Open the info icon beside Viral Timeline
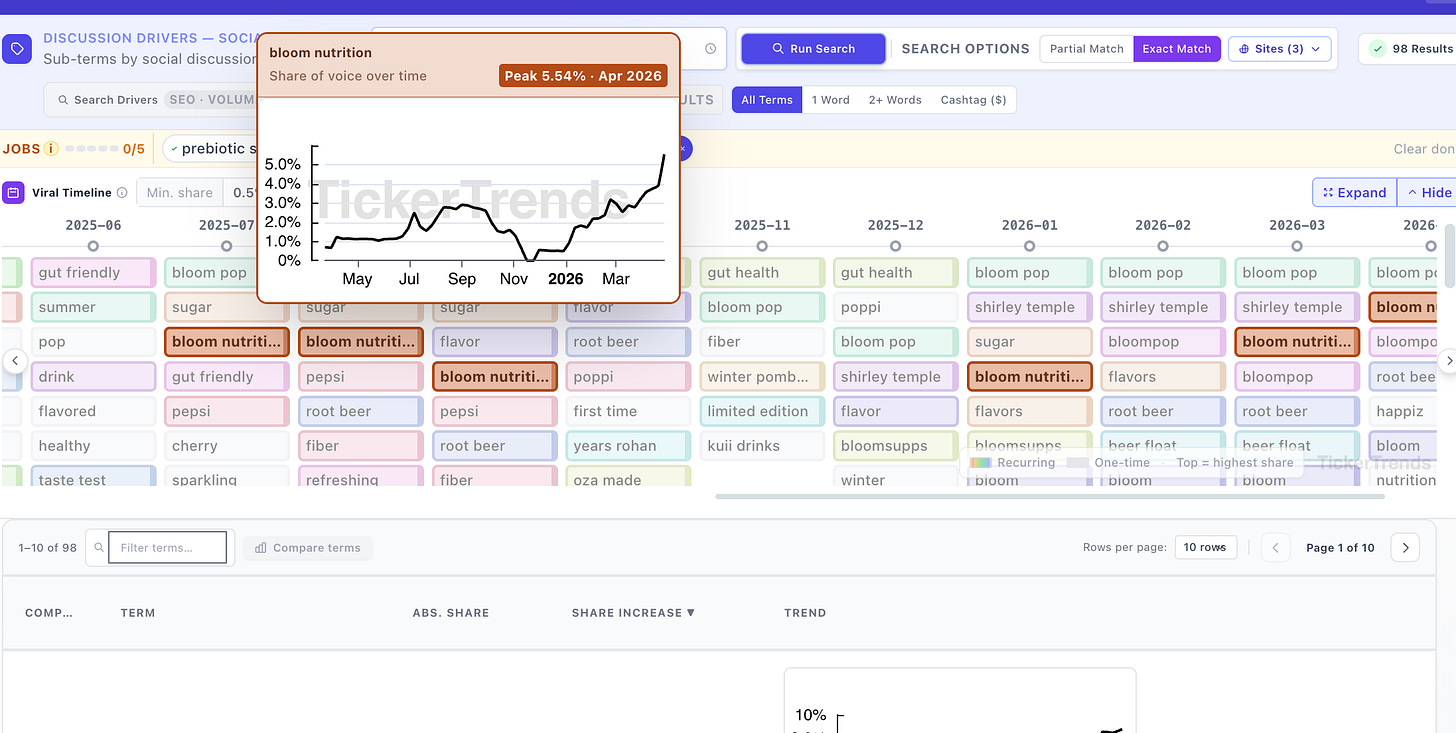 122,193
